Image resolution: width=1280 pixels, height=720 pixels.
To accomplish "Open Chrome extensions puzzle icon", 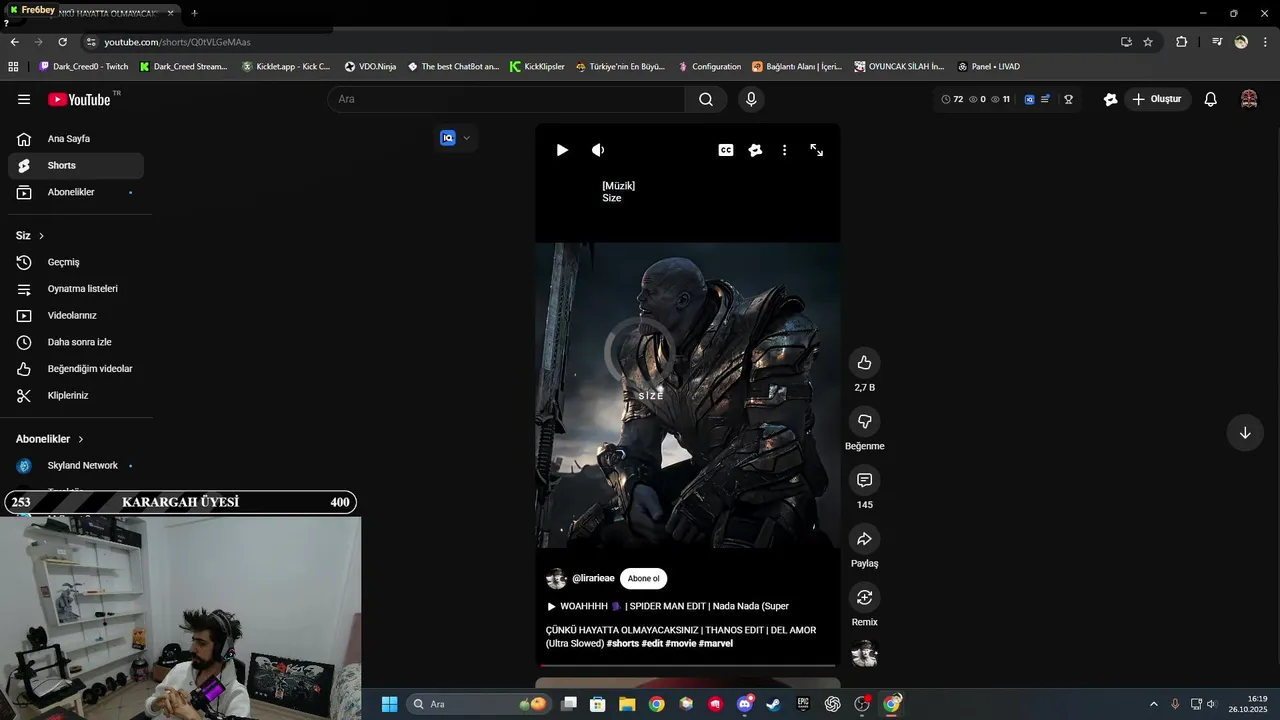I will click(x=1181, y=42).
